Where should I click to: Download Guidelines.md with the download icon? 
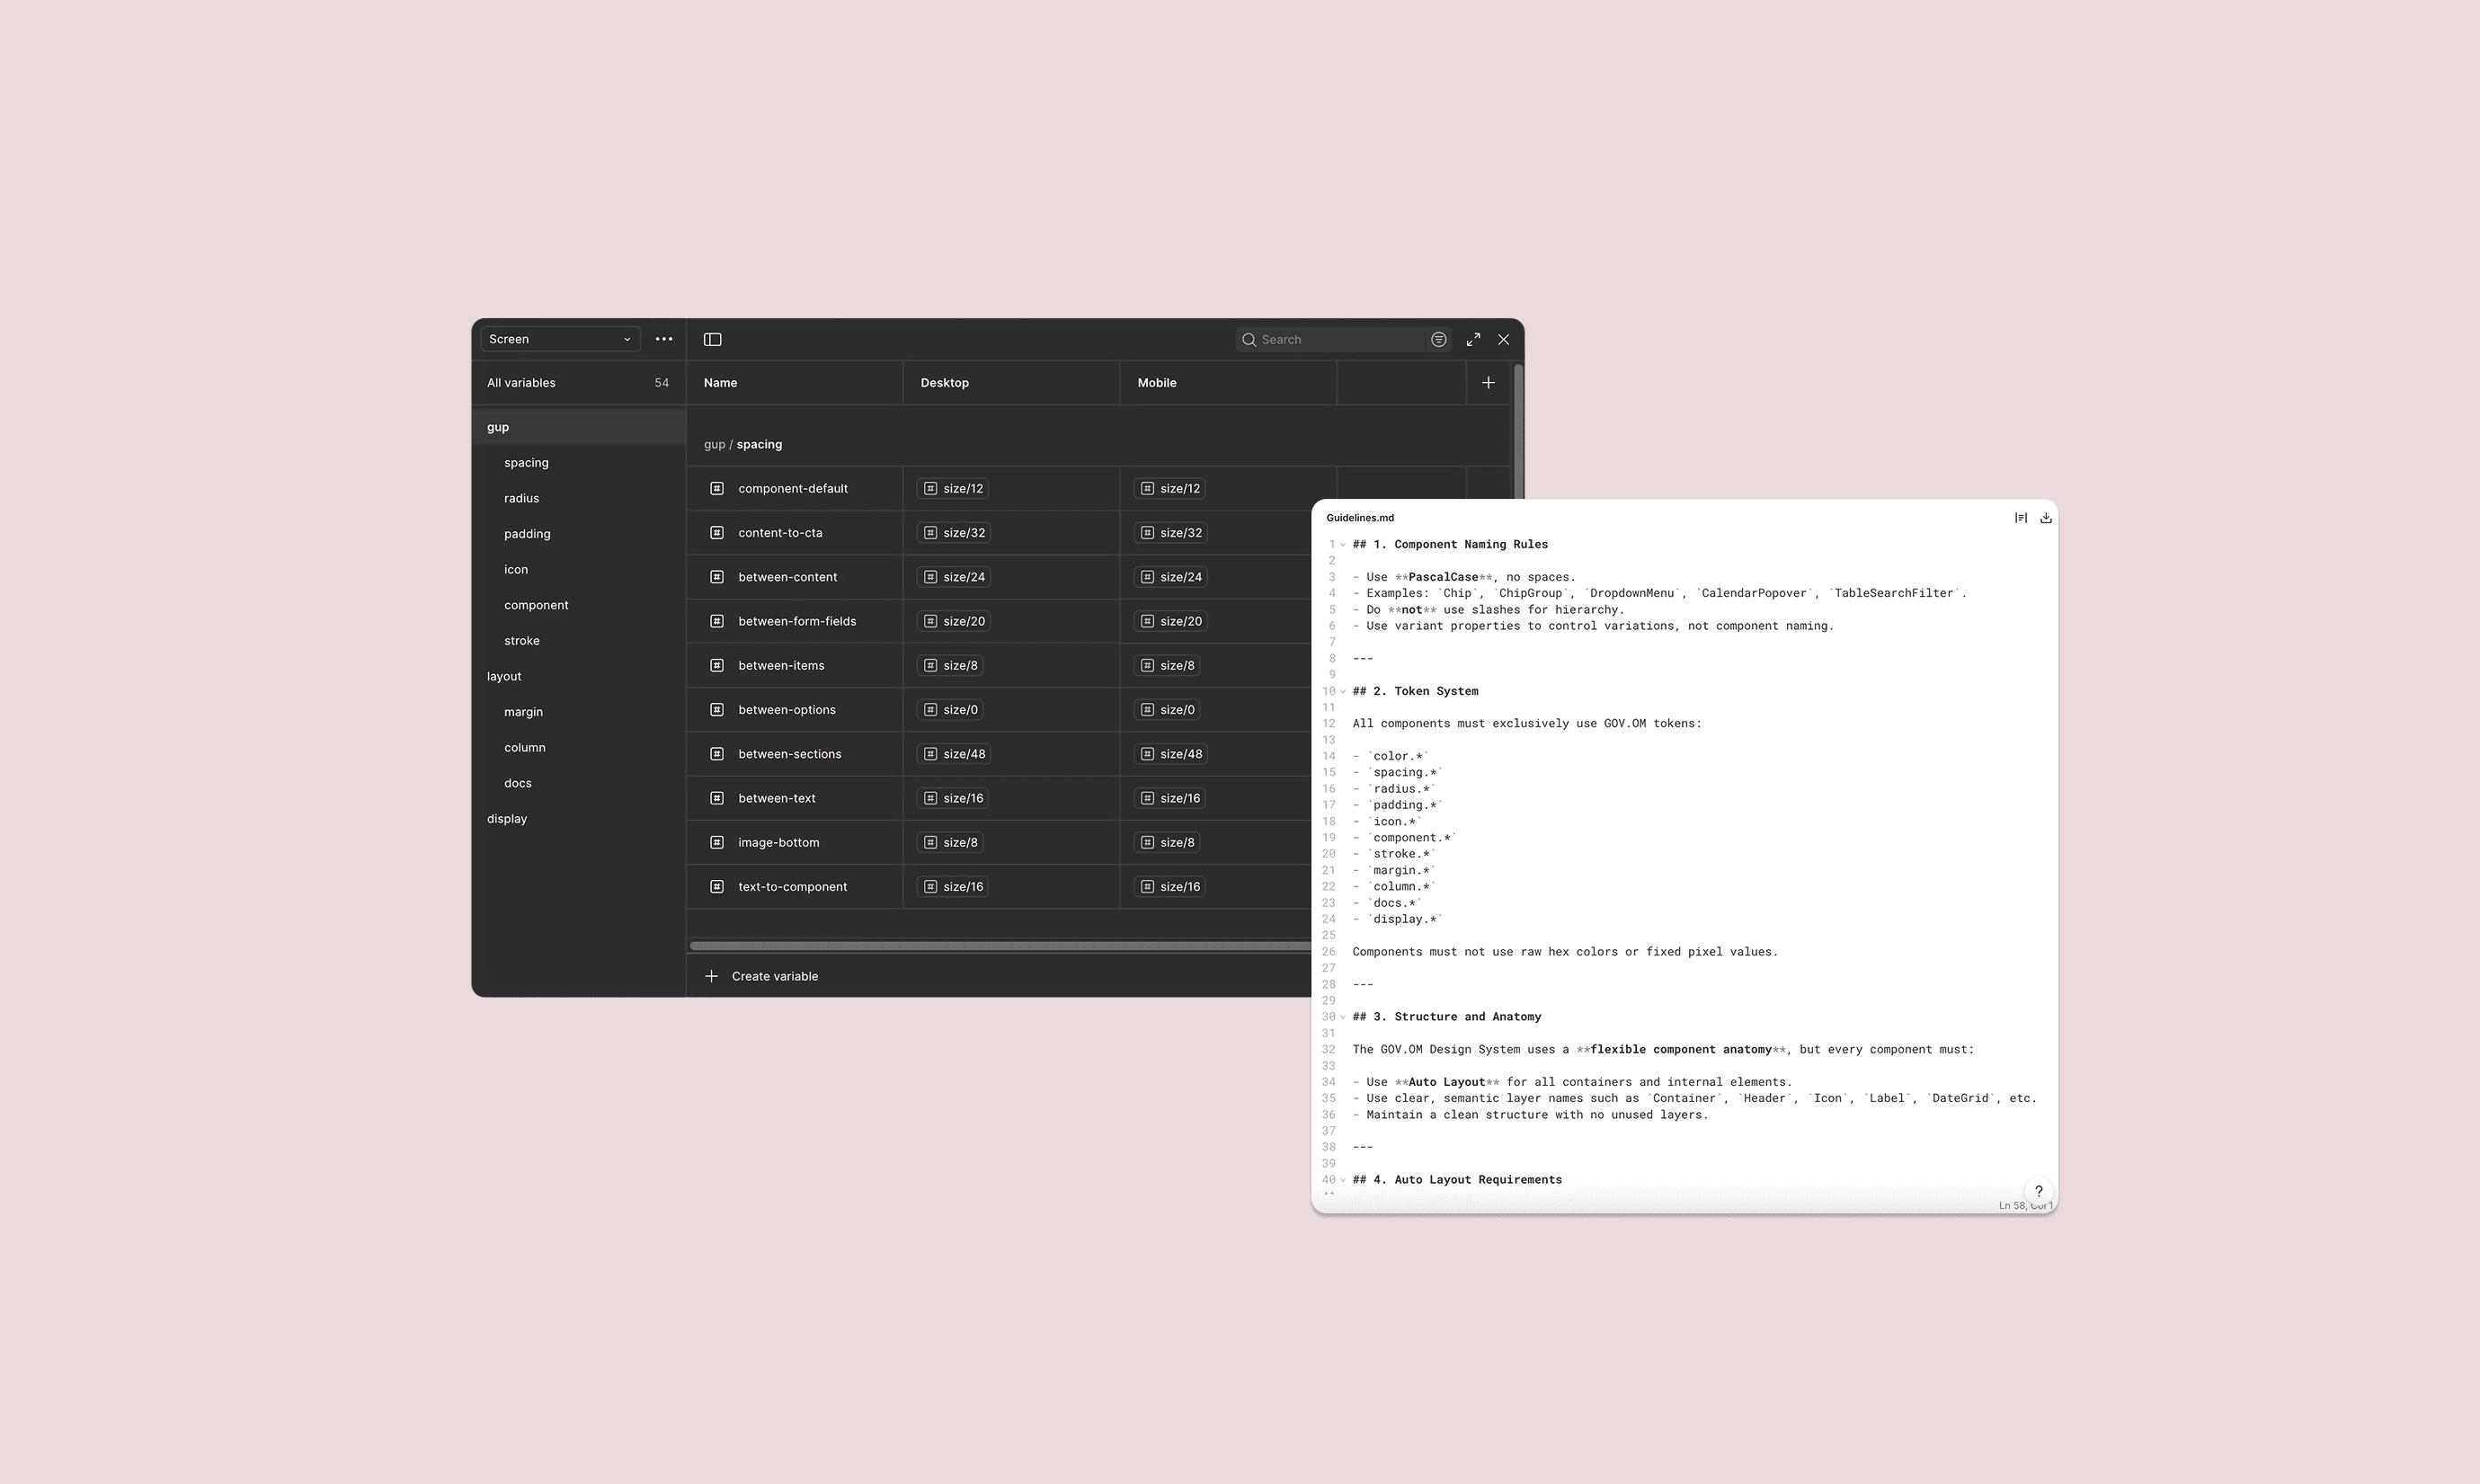[2045, 517]
